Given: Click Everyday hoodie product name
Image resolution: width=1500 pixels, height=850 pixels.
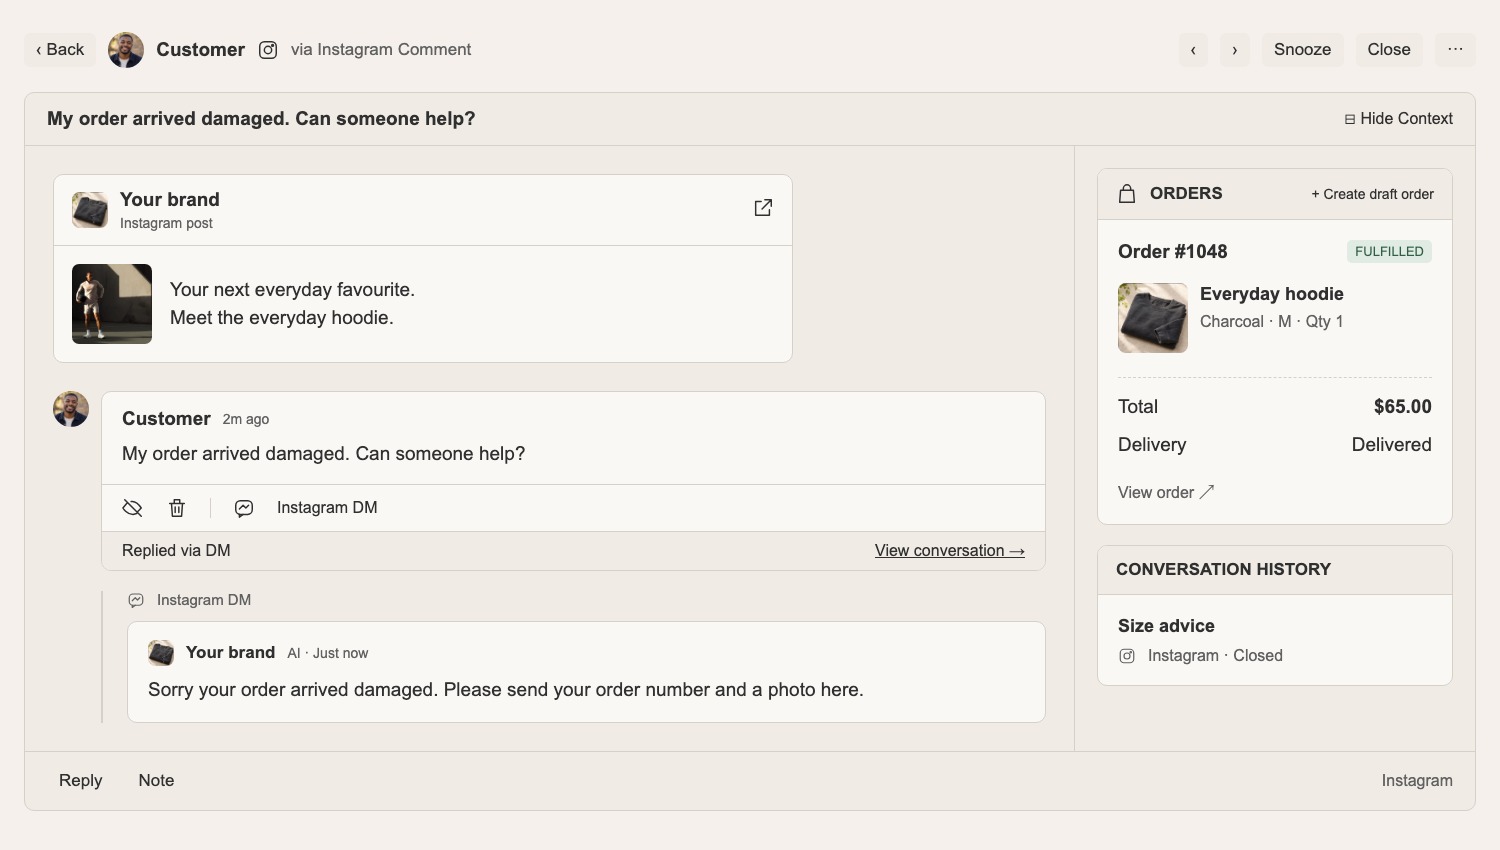Looking at the screenshot, I should click(x=1271, y=294).
